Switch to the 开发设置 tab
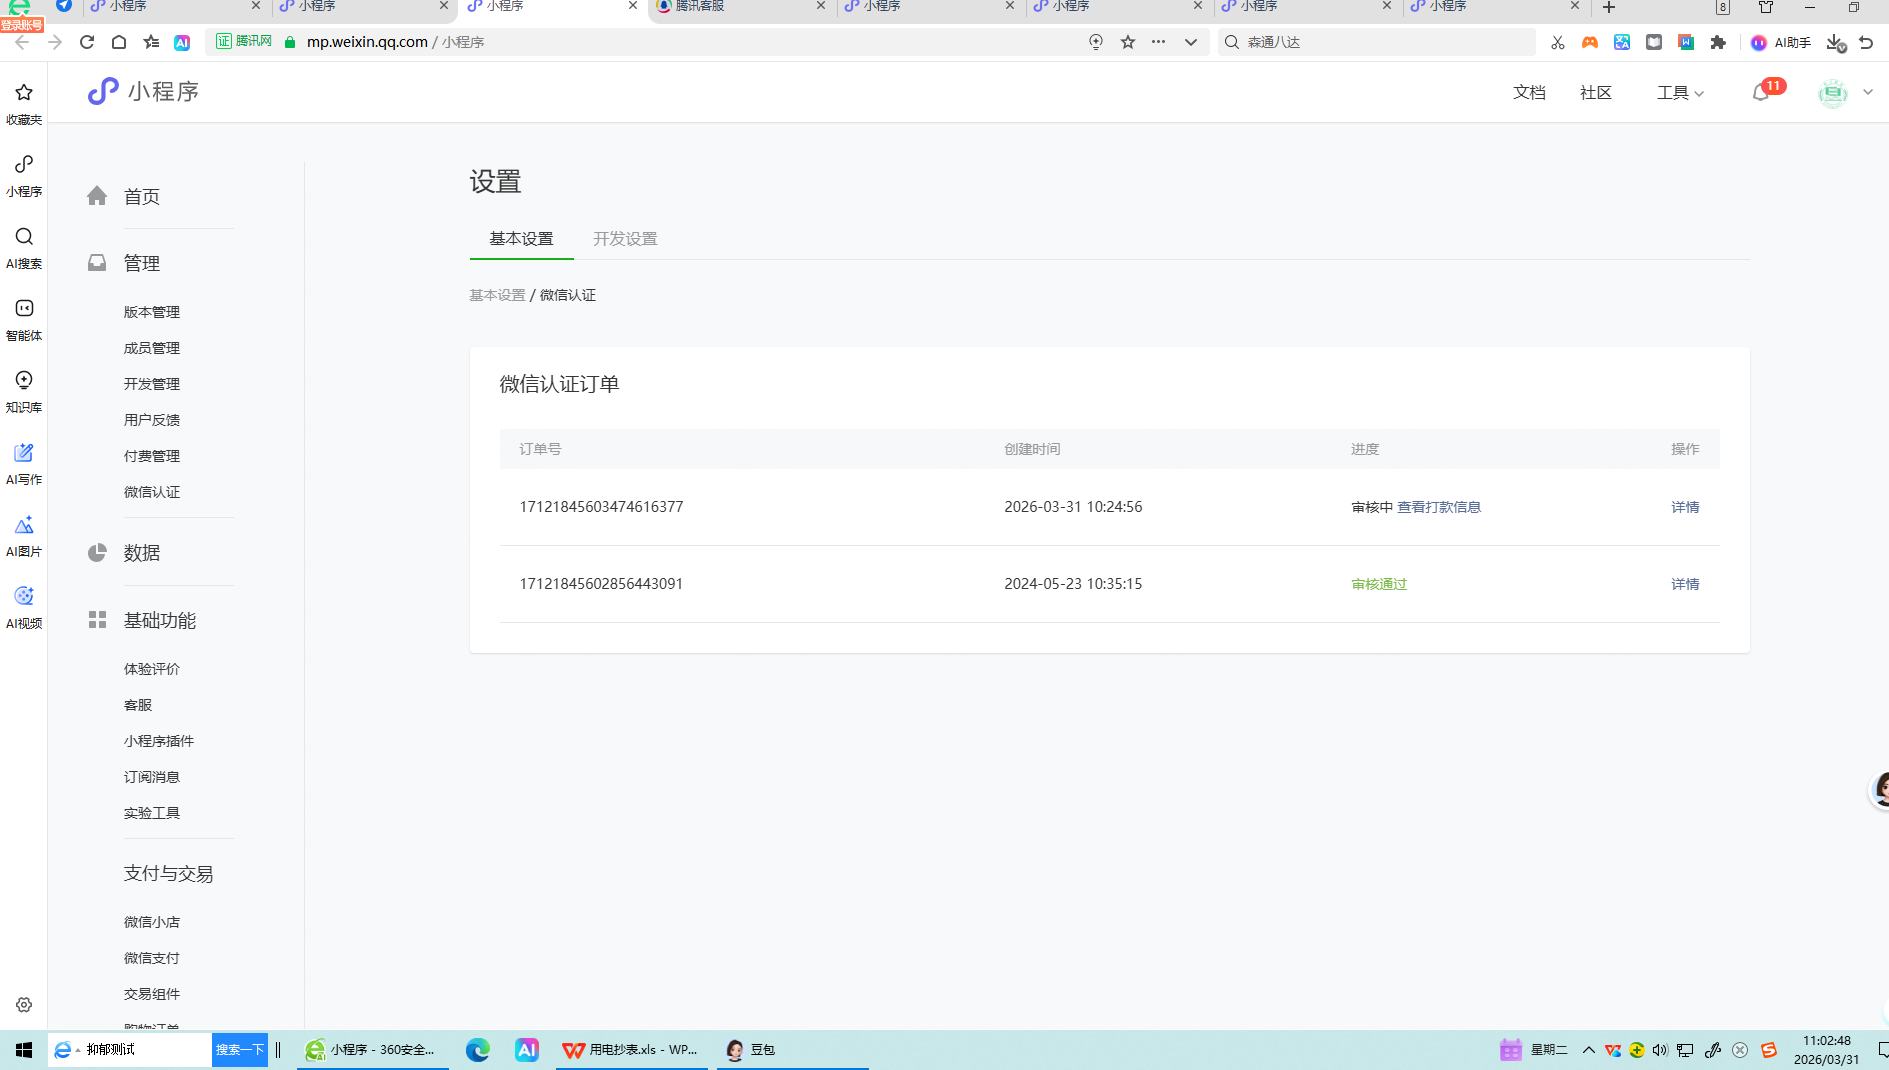The width and height of the screenshot is (1889, 1070). tap(625, 239)
